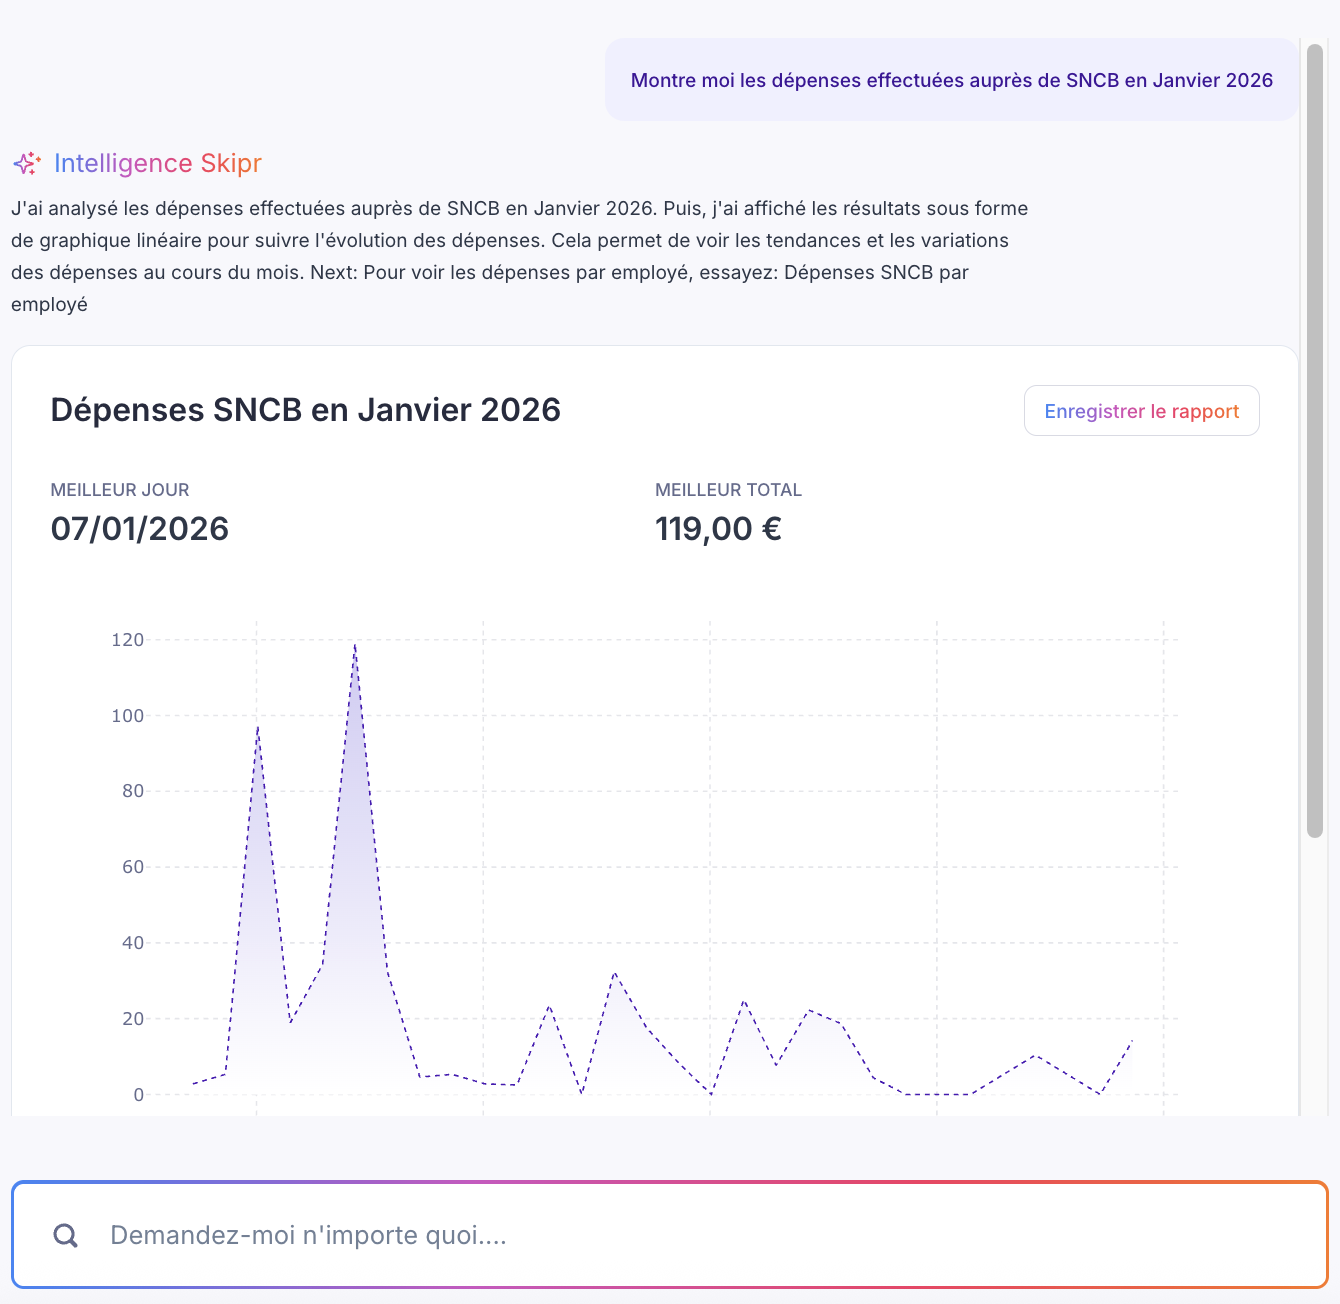Click the 120 label on the chart y-axis
Image resolution: width=1340 pixels, height=1304 pixels.
tap(129, 639)
